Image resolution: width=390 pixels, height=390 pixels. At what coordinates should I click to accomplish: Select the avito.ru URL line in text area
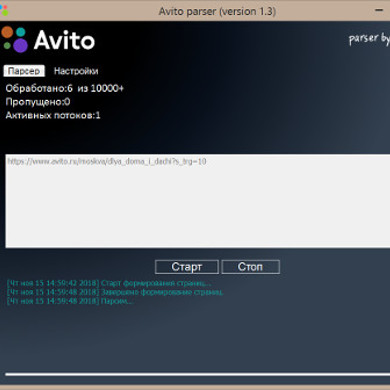tap(107, 162)
